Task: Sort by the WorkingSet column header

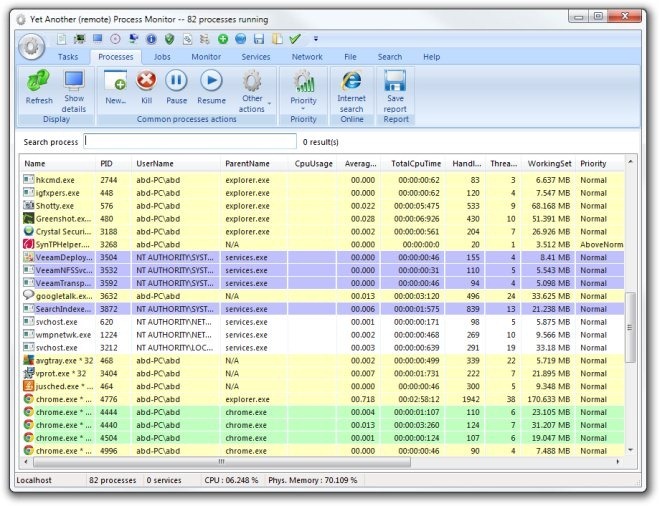Action: click(x=548, y=164)
